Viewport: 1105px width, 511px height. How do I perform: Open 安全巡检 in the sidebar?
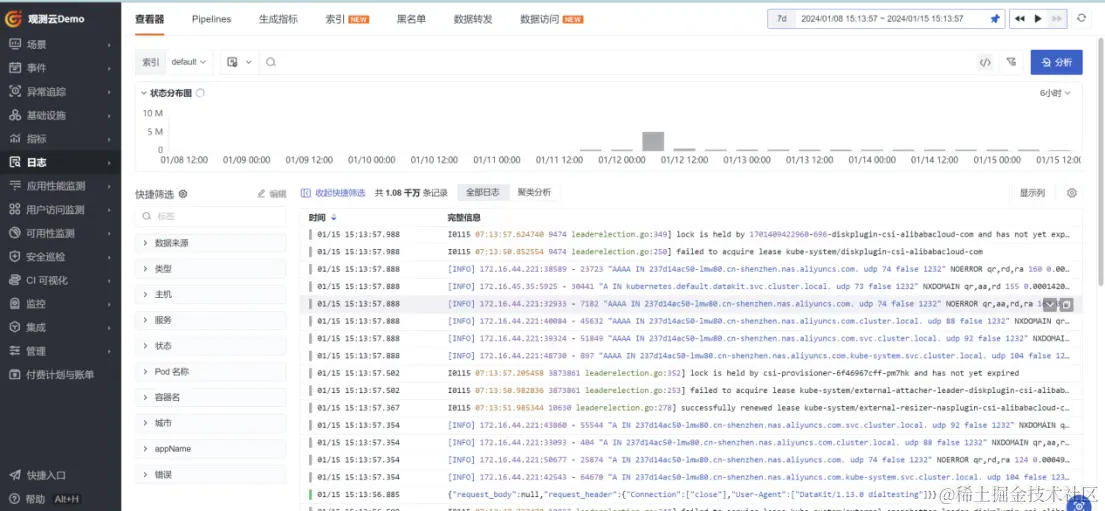[x=61, y=257]
